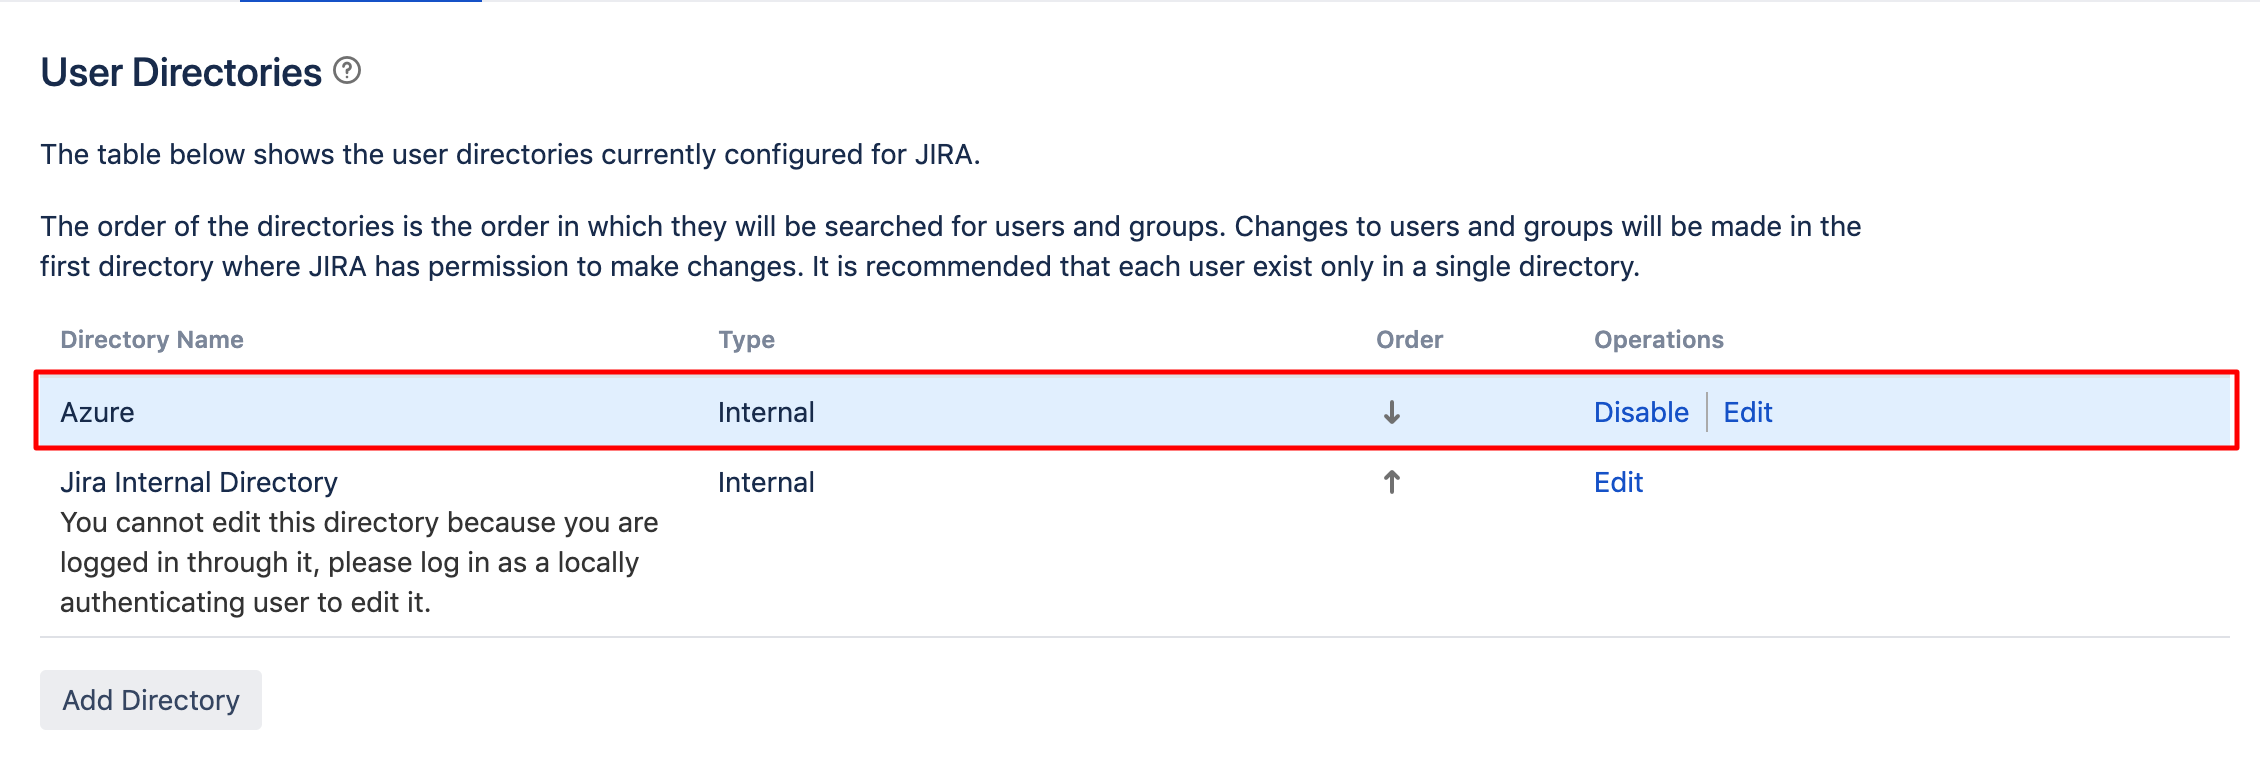The width and height of the screenshot is (2260, 774).
Task: Click the help icon beside User Directories
Action: pyautogui.click(x=347, y=71)
